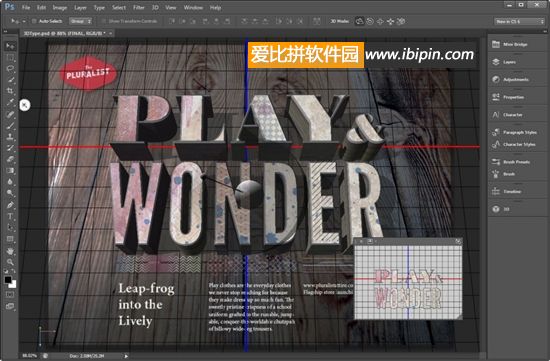
Task: Open the Select menu
Action: coord(119,7)
